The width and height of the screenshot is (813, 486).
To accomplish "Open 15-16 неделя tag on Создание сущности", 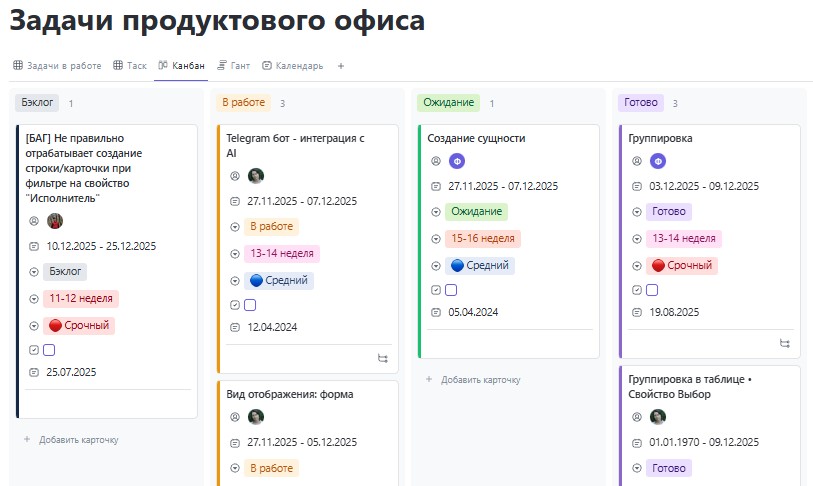I will [483, 238].
